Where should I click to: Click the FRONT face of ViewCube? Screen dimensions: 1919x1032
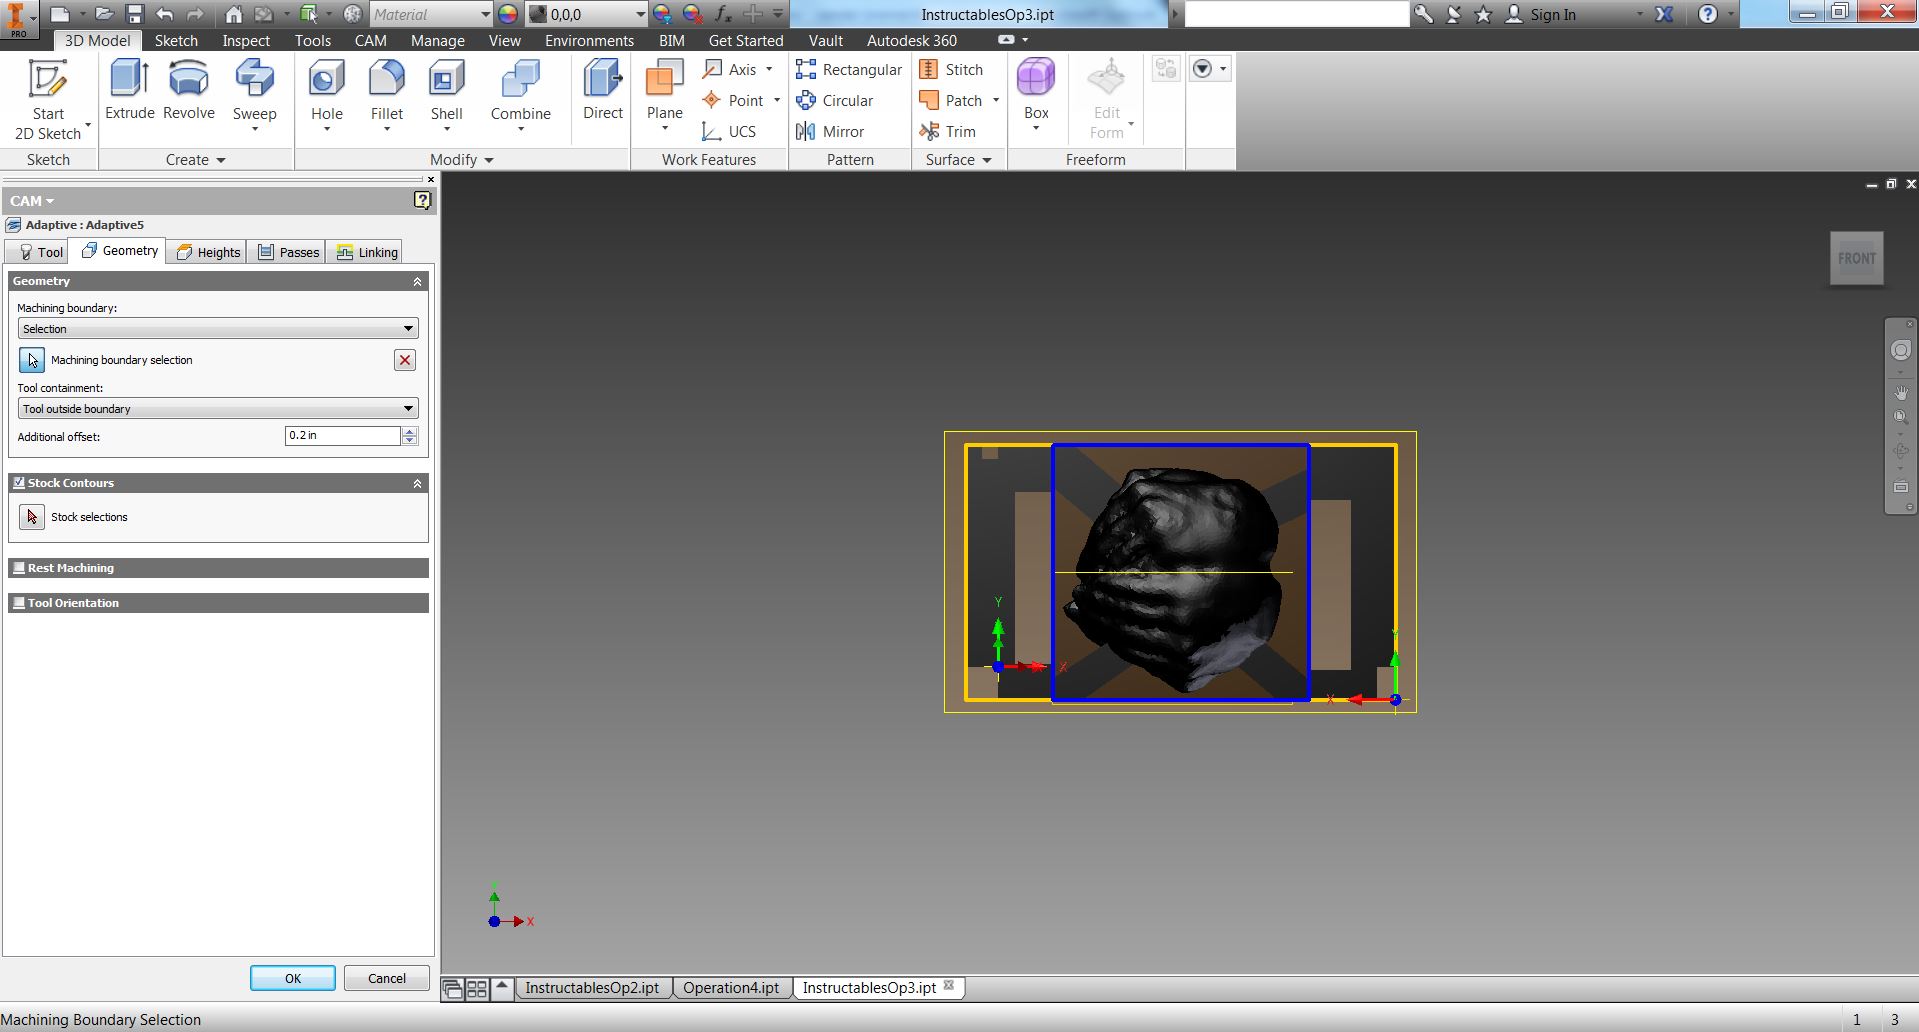1857,258
